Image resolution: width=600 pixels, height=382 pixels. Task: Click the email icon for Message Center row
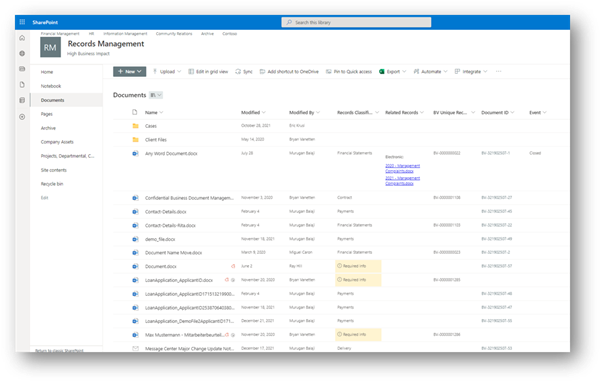(x=135, y=349)
